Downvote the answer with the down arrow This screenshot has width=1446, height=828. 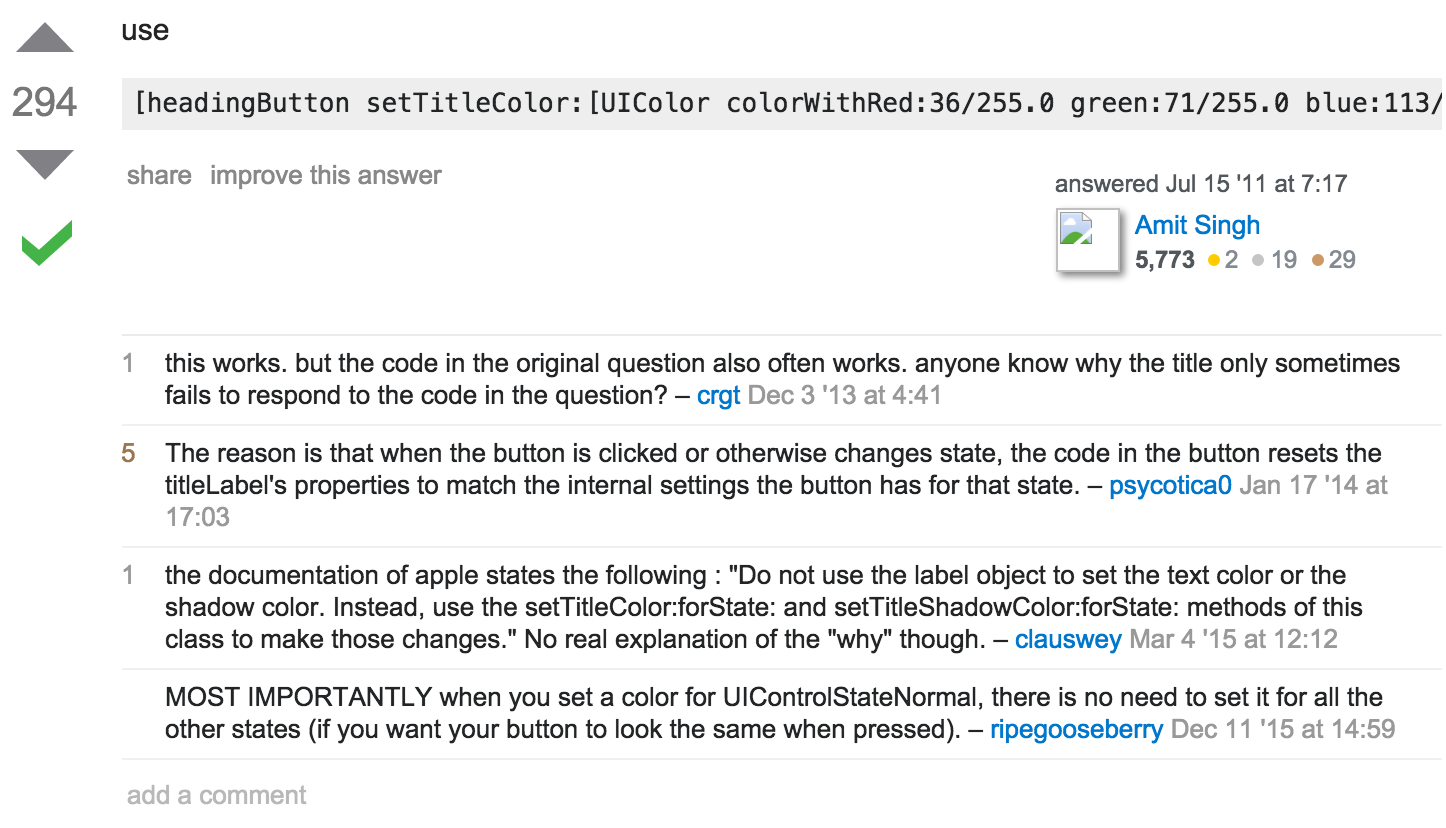[x=45, y=164]
